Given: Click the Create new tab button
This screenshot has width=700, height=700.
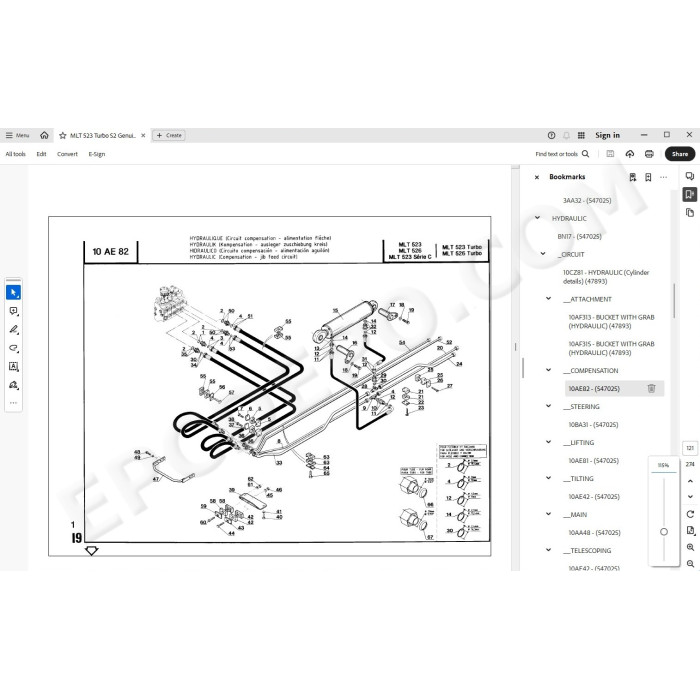Looking at the screenshot, I should (169, 135).
